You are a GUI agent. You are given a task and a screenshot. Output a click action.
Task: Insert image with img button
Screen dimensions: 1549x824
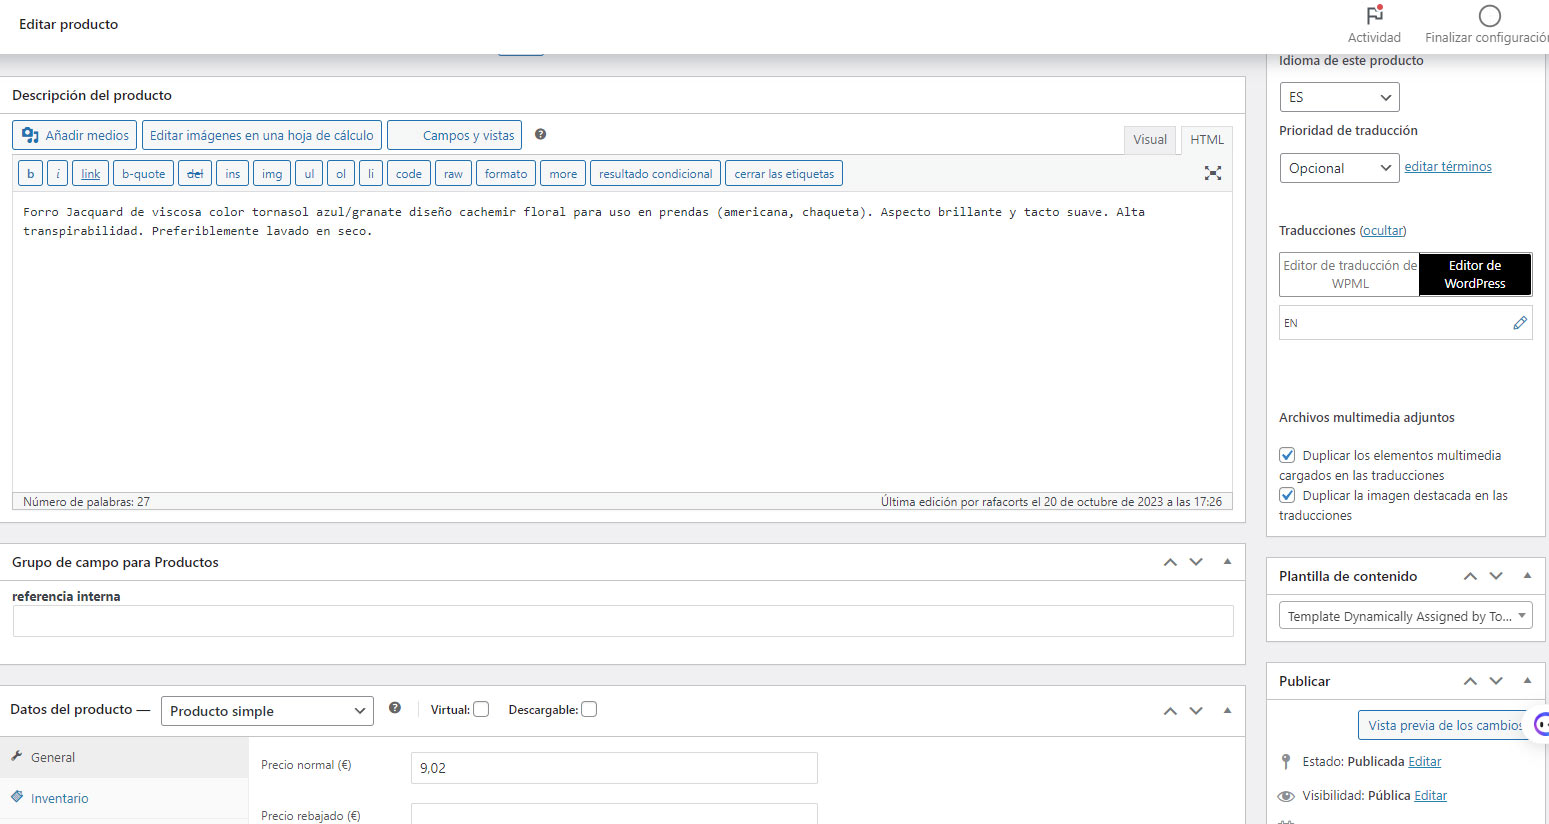point(272,174)
